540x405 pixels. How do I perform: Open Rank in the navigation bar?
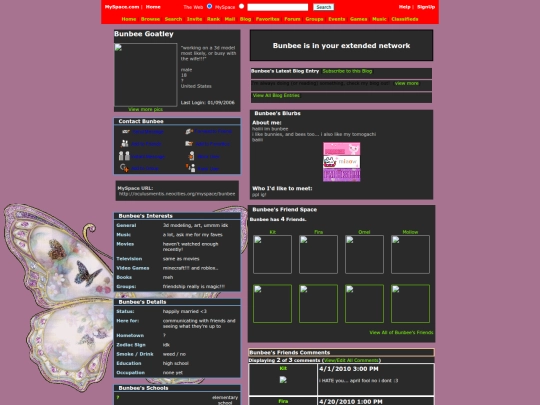pos(213,19)
